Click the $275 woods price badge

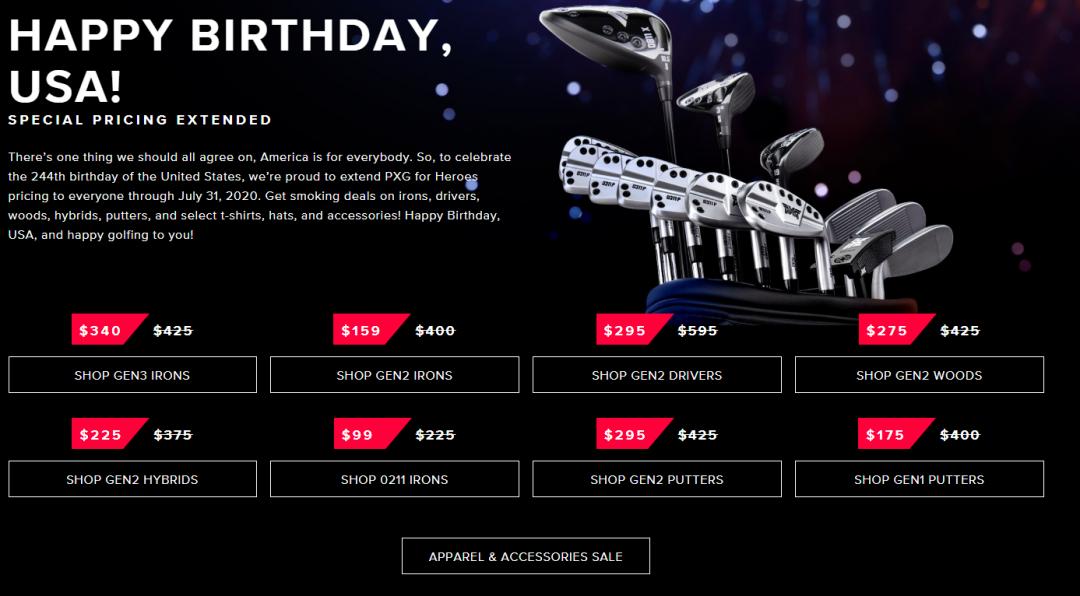(894, 329)
